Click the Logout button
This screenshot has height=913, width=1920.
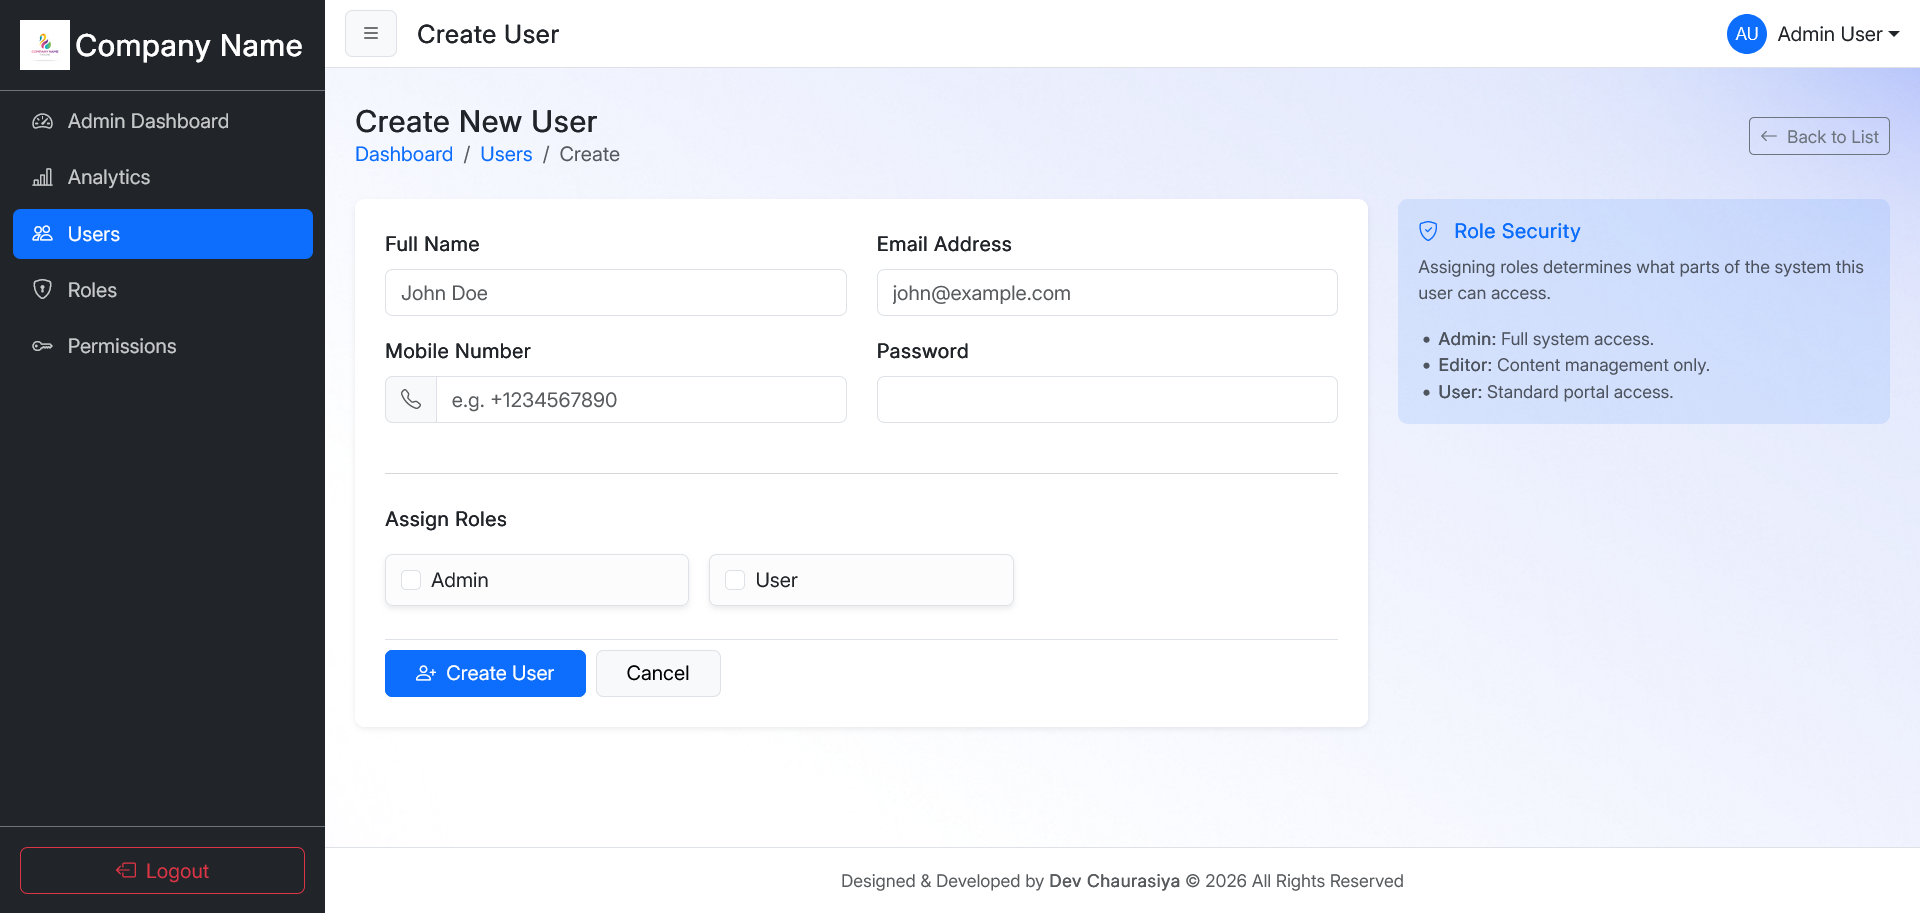pyautogui.click(x=162, y=870)
